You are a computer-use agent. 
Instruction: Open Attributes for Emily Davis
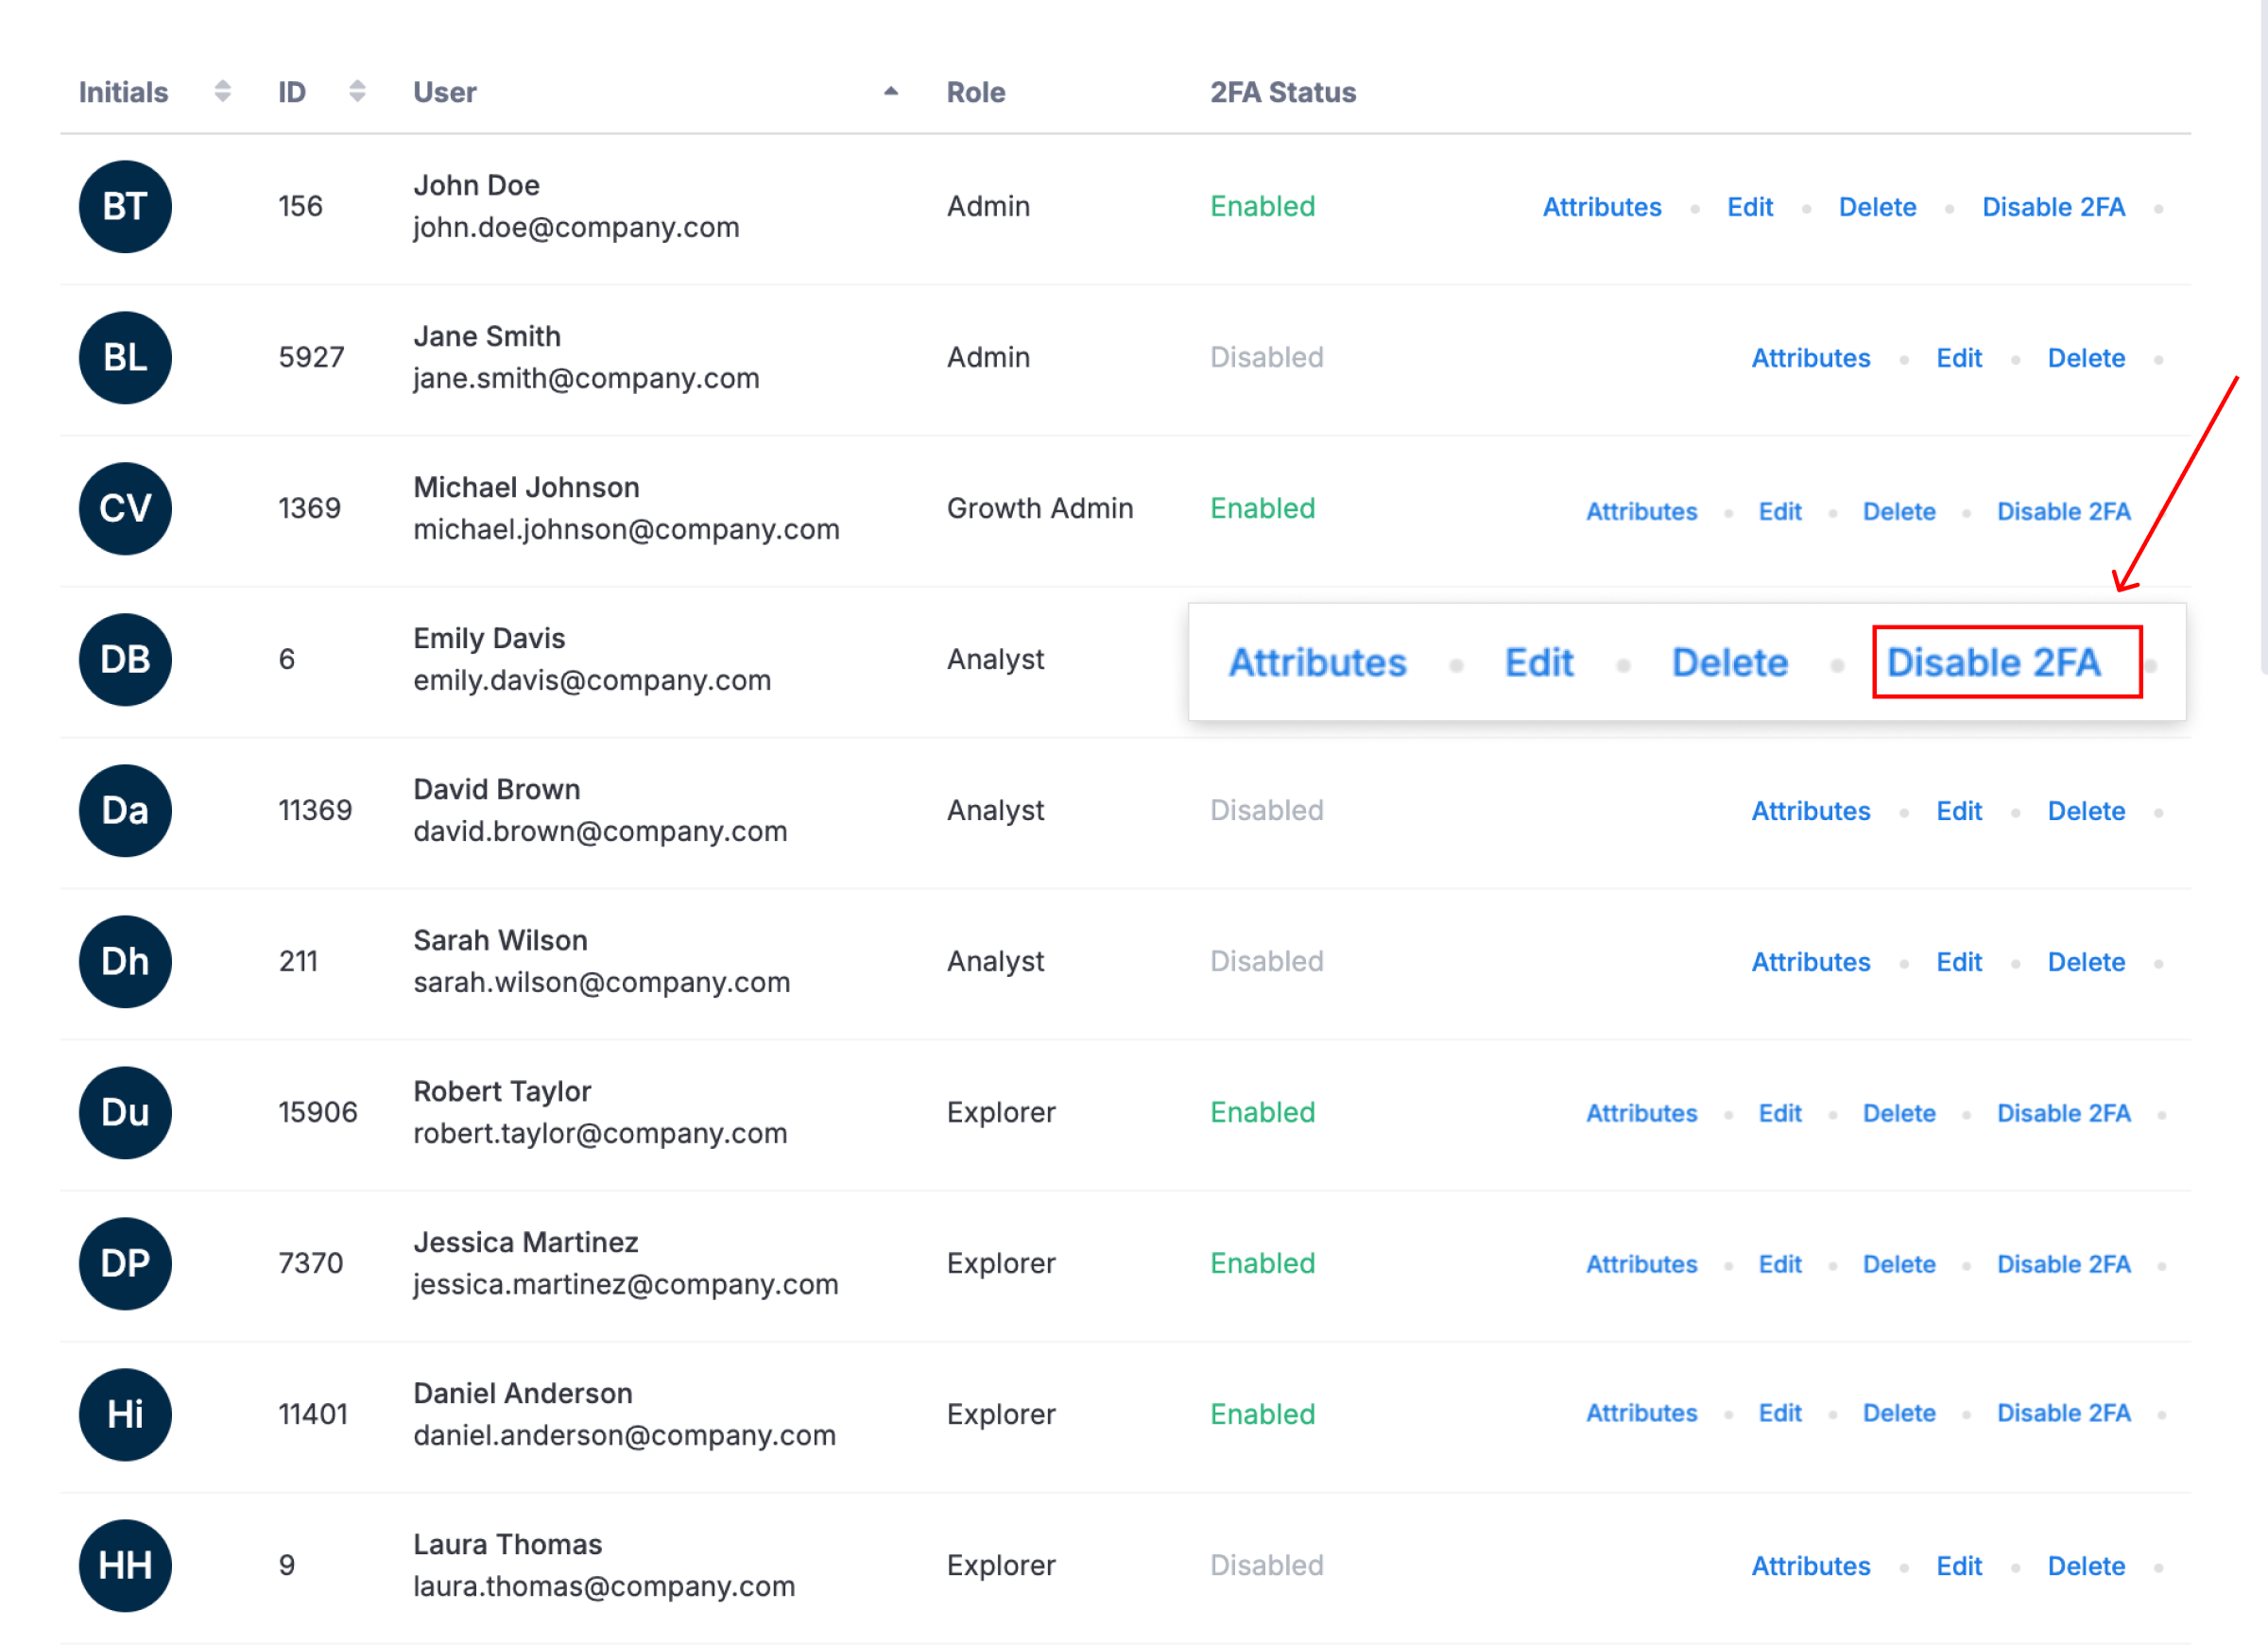coord(1318,663)
